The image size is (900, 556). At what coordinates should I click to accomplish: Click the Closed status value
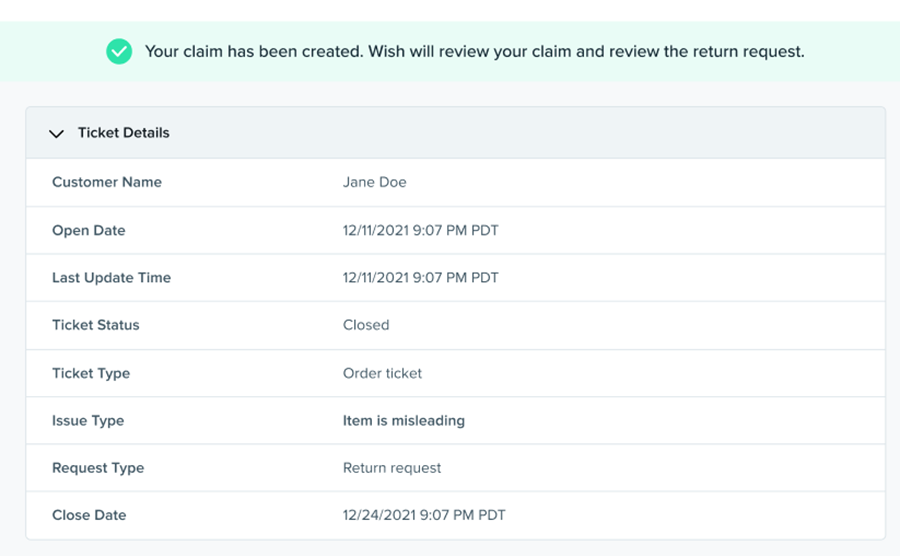pos(366,325)
